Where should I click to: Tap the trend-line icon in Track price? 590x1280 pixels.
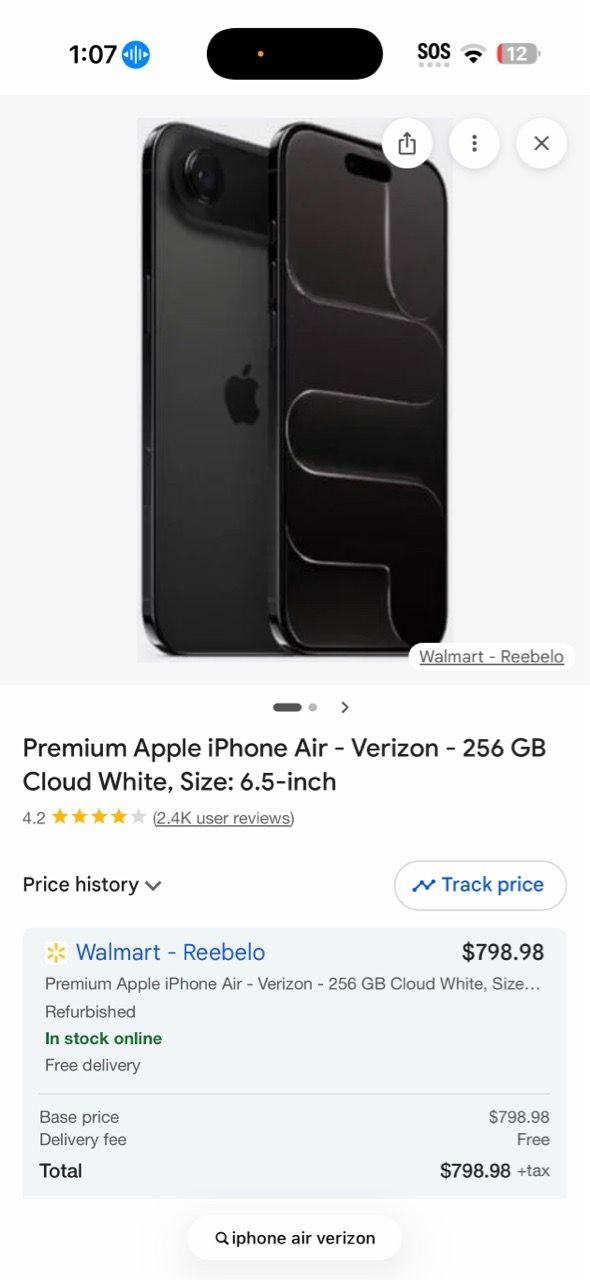pos(424,885)
